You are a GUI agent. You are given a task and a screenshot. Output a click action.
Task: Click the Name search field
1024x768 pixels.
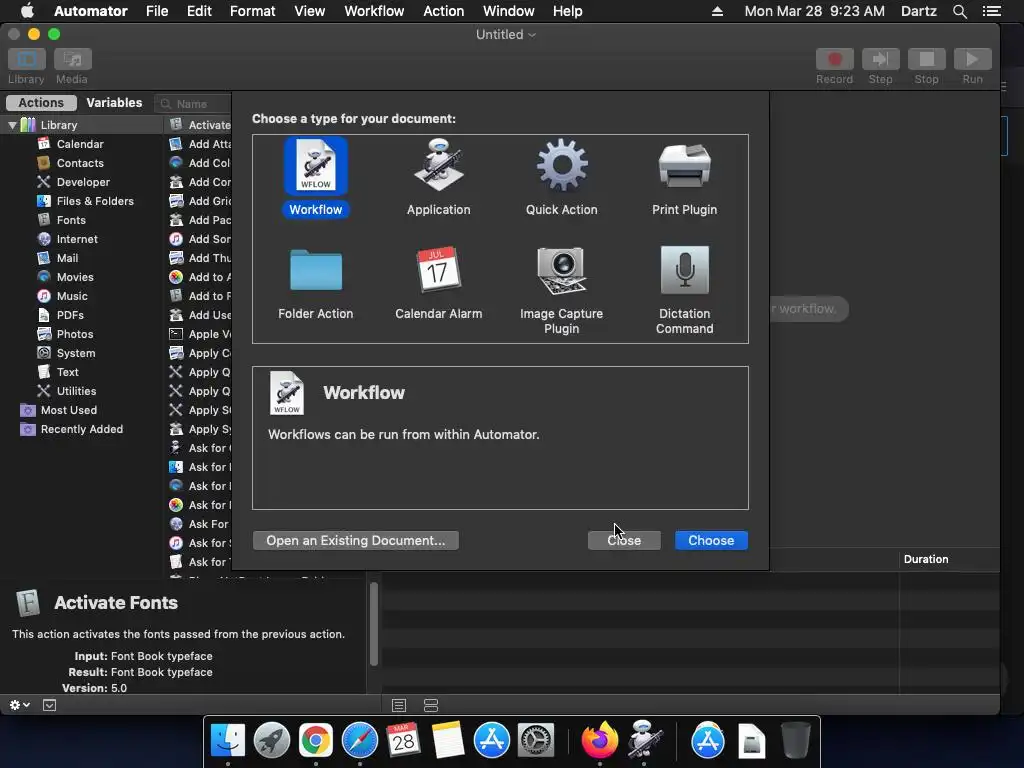click(194, 104)
